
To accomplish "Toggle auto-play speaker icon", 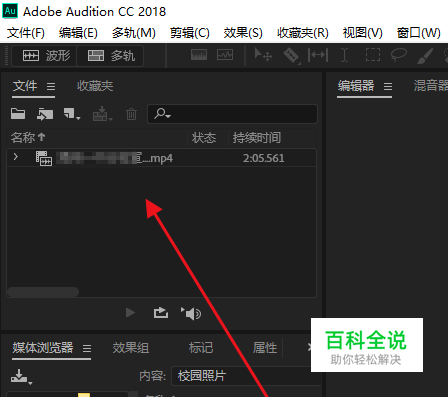I will 191,313.
